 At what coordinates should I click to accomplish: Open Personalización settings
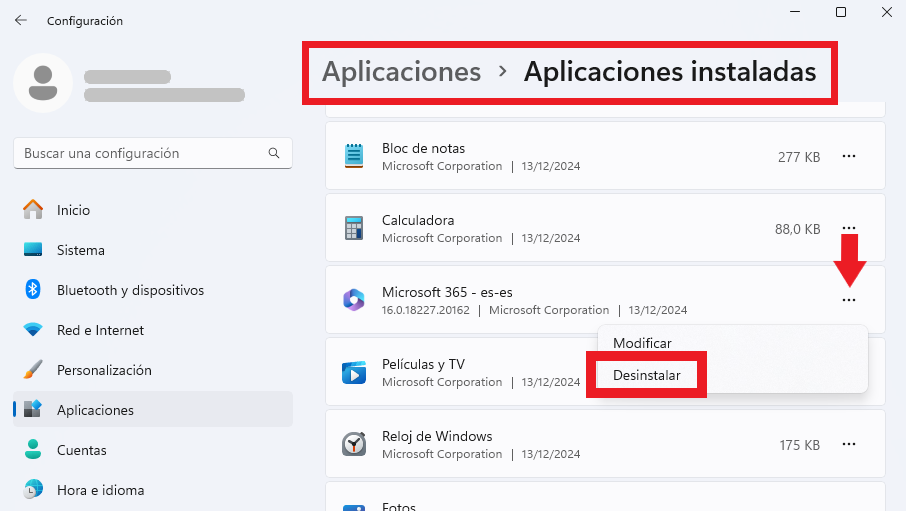pyautogui.click(x=153, y=370)
